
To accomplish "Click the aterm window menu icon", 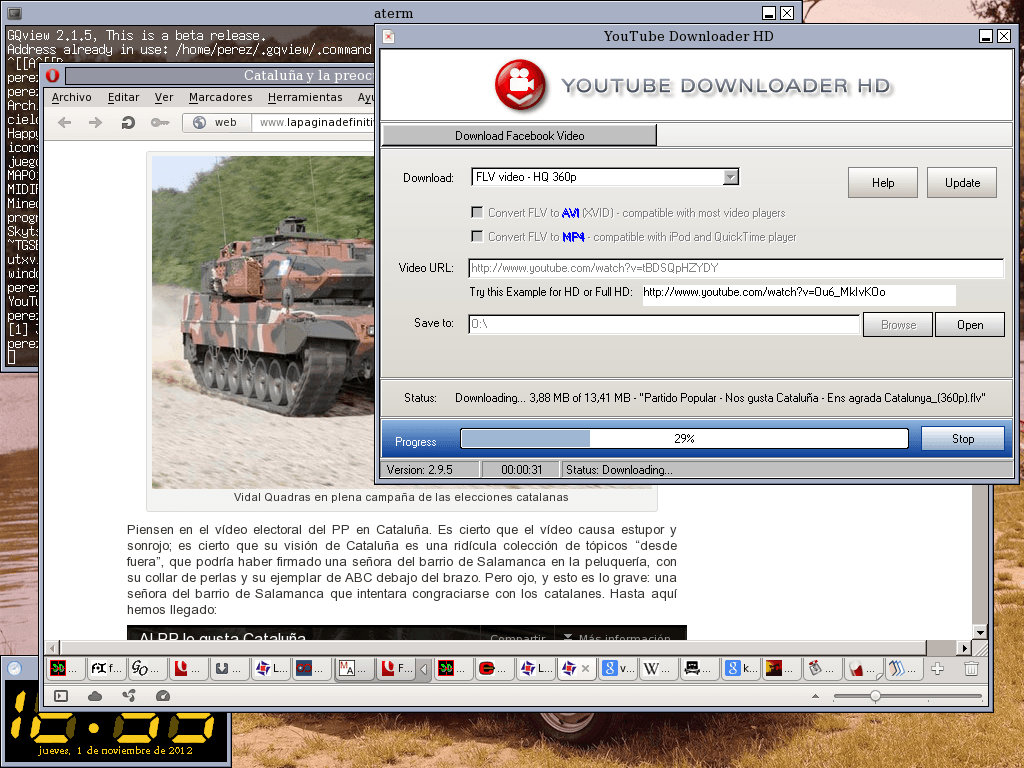I will click(x=14, y=12).
